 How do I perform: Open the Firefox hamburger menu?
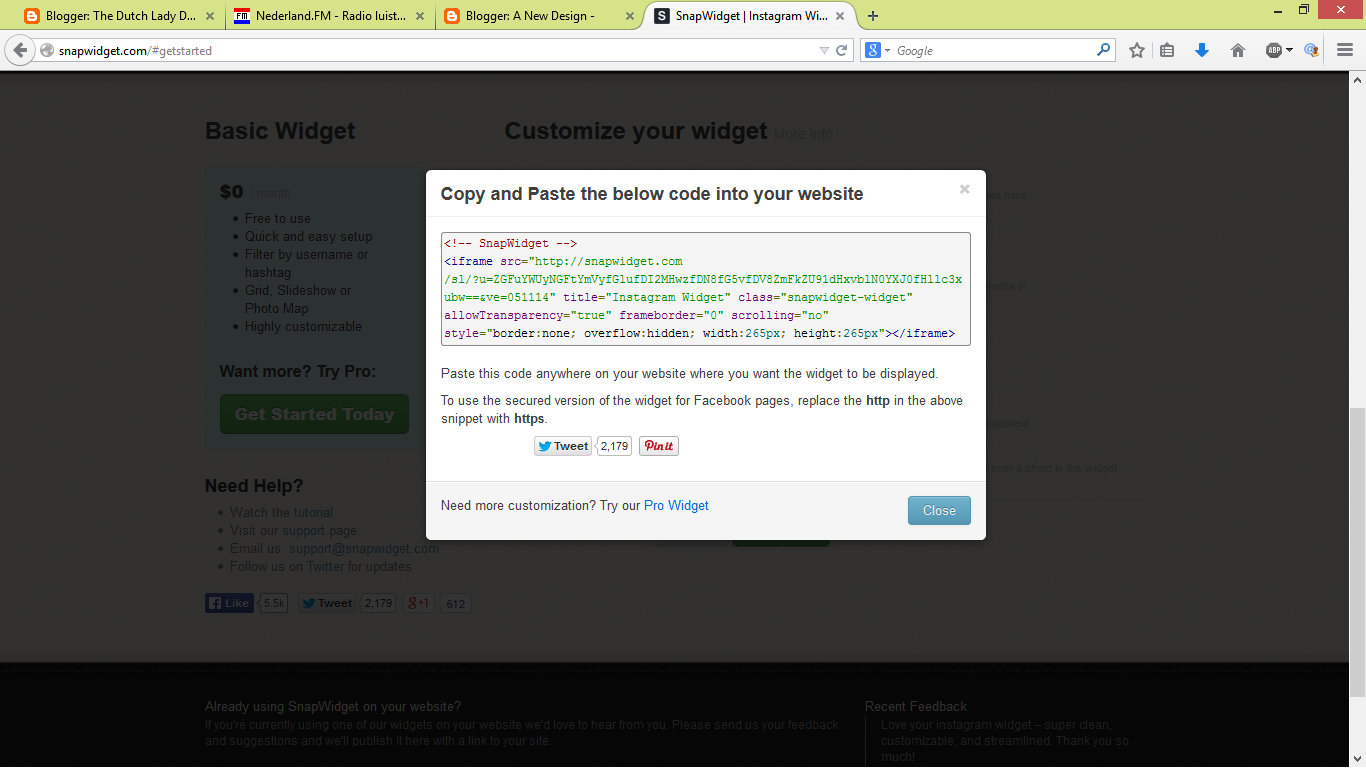pyautogui.click(x=1345, y=50)
